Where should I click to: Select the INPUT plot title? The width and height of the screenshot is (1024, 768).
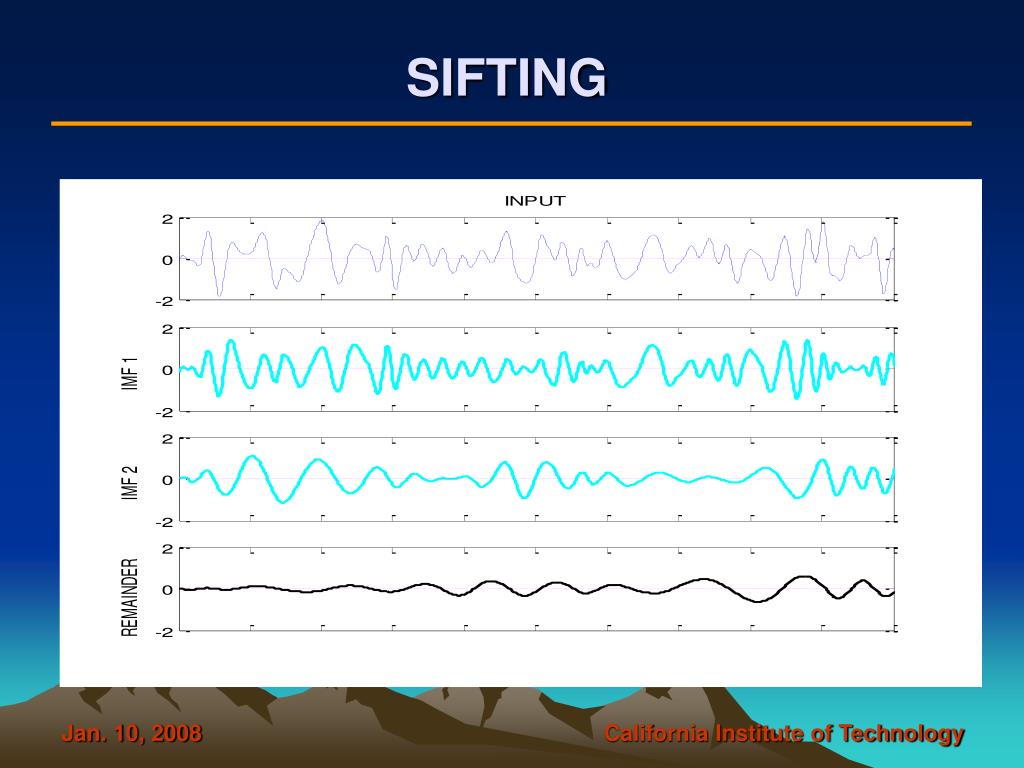(535, 201)
